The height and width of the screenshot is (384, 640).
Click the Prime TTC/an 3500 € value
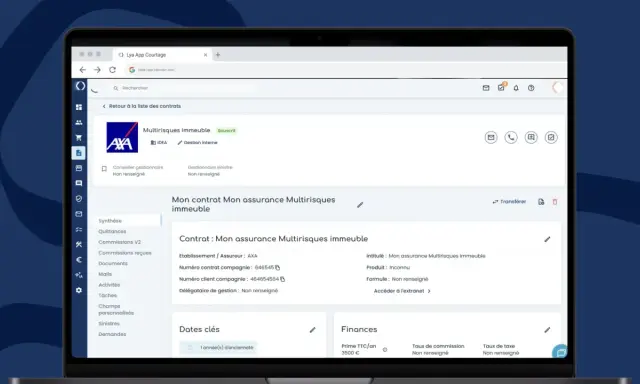[350, 353]
